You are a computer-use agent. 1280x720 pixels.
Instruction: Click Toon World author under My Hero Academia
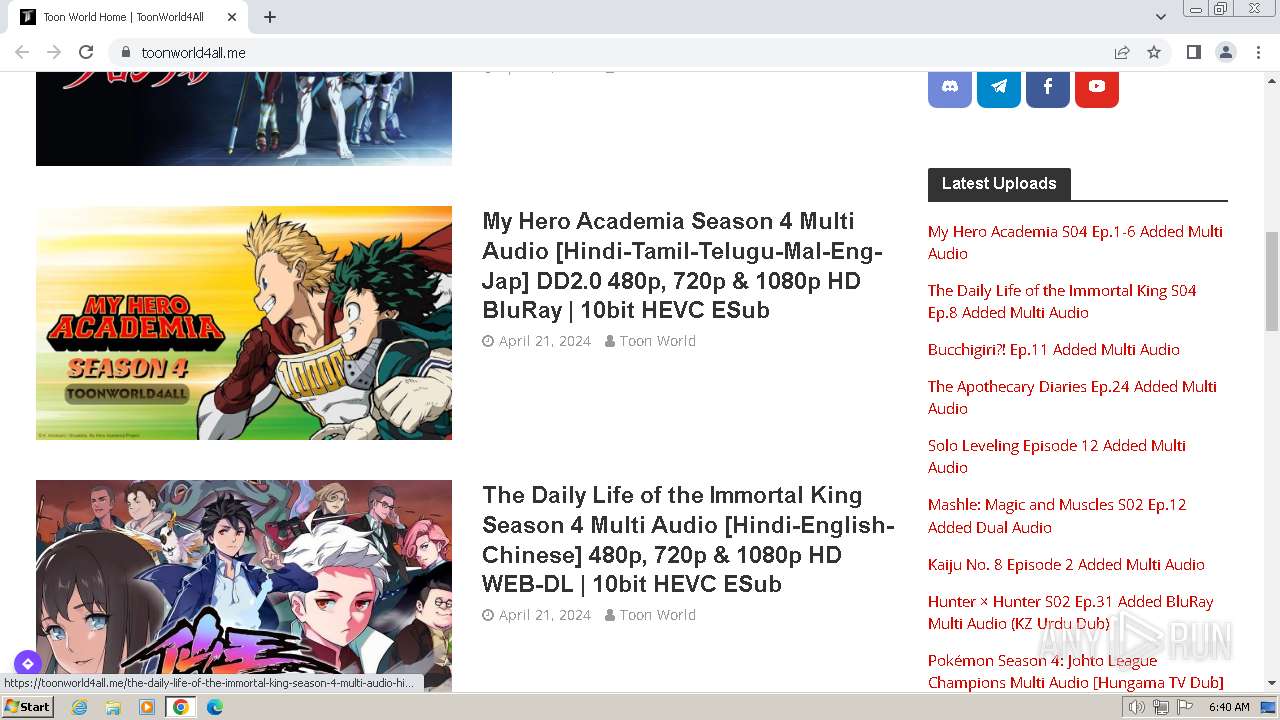tap(657, 341)
